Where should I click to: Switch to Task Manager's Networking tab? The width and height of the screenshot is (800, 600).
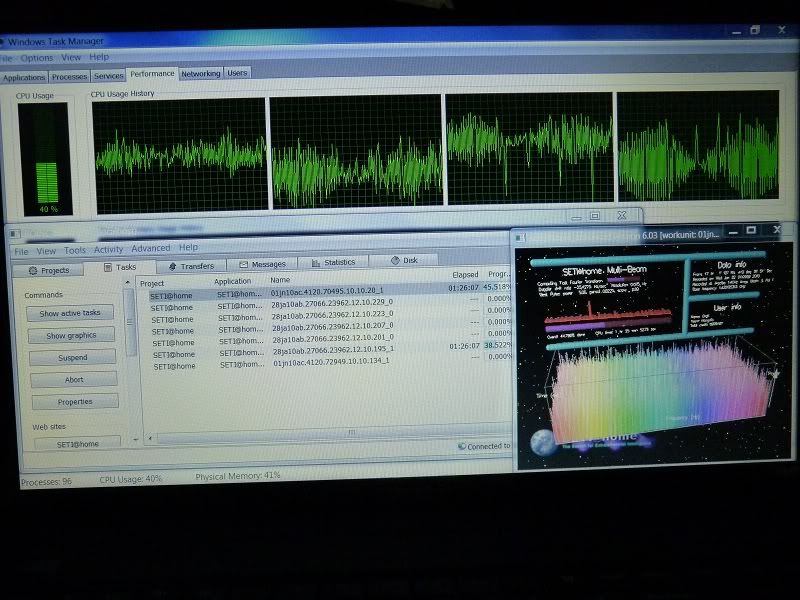coord(200,73)
